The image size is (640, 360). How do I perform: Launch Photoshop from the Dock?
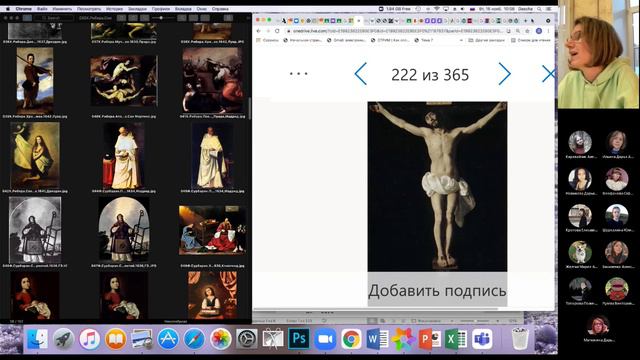[299, 339]
